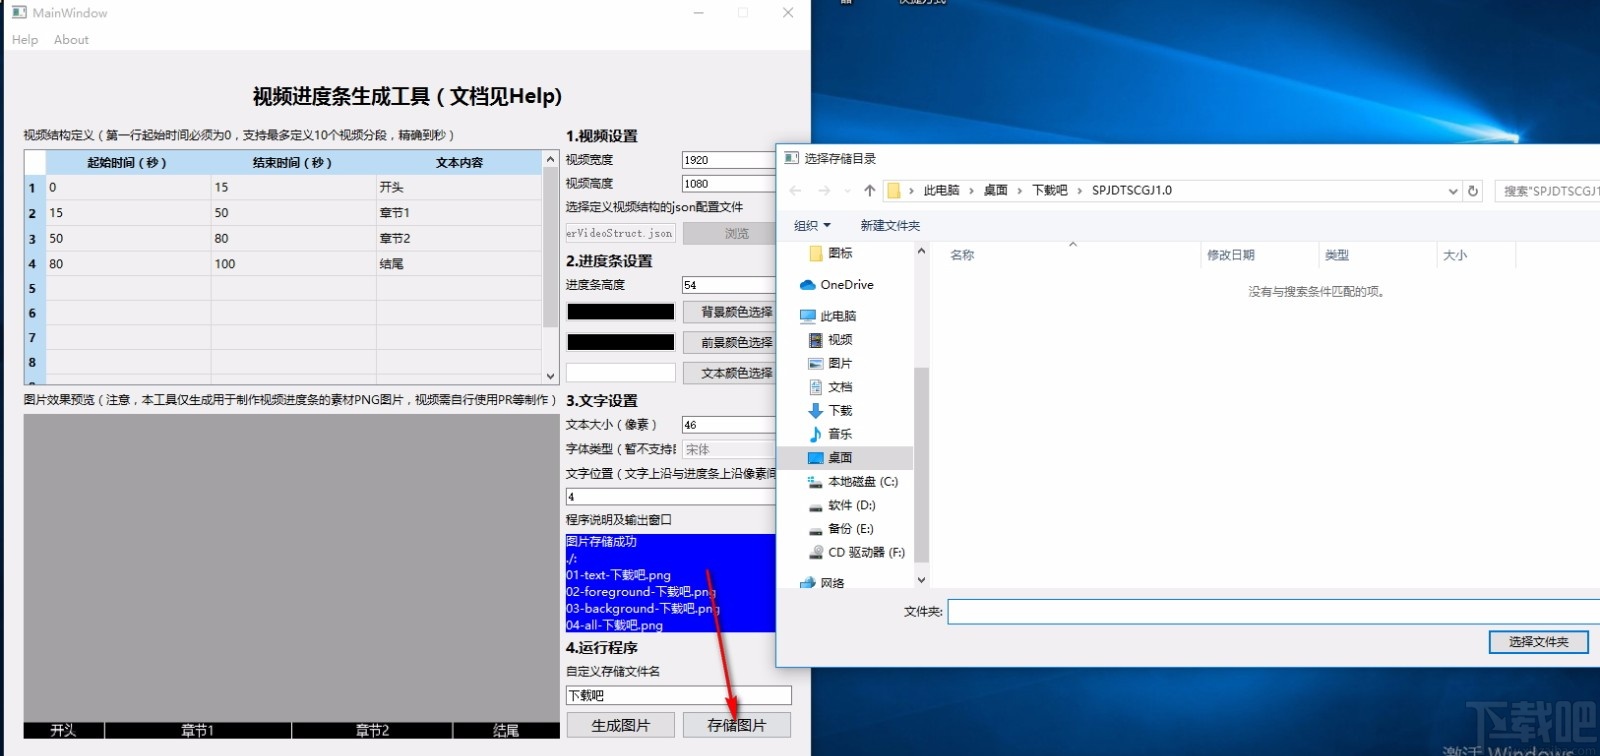Select 软件 (D:) drive
Screen dimensions: 1600x756
tap(851, 506)
